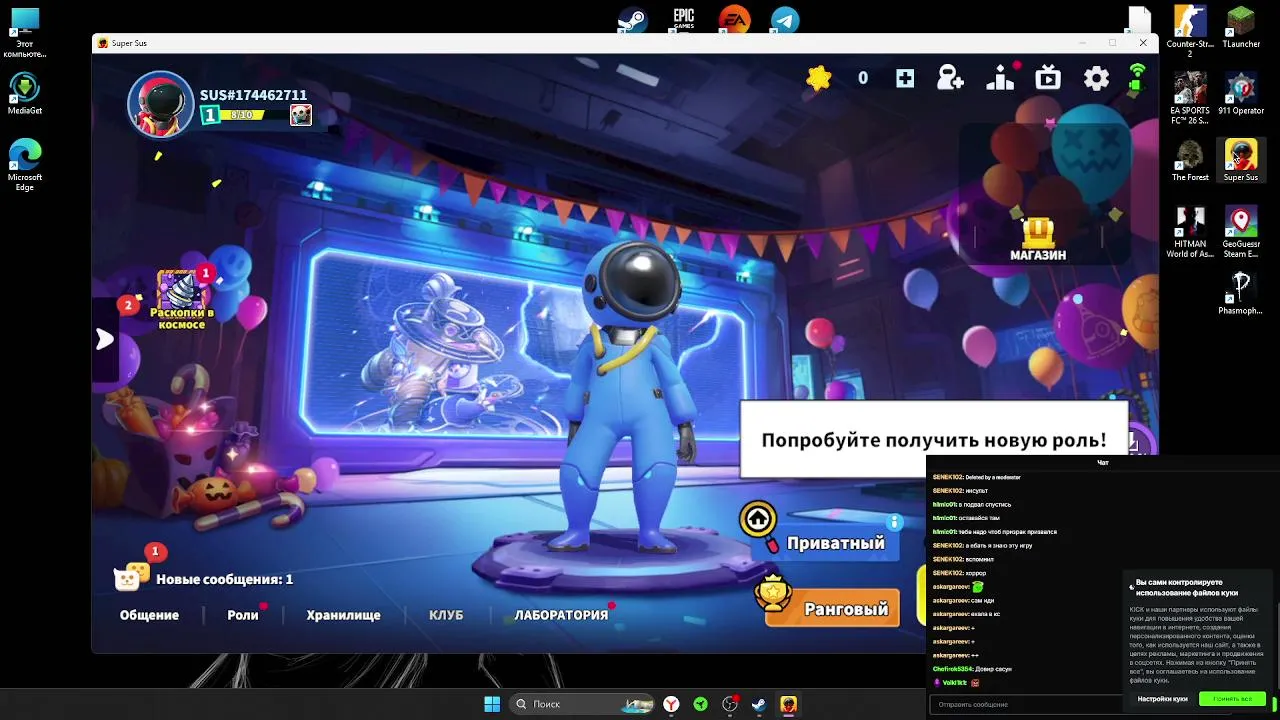Image resolution: width=1280 pixels, height=720 pixels.
Task: Open the Роли tab
Action: [243, 615]
